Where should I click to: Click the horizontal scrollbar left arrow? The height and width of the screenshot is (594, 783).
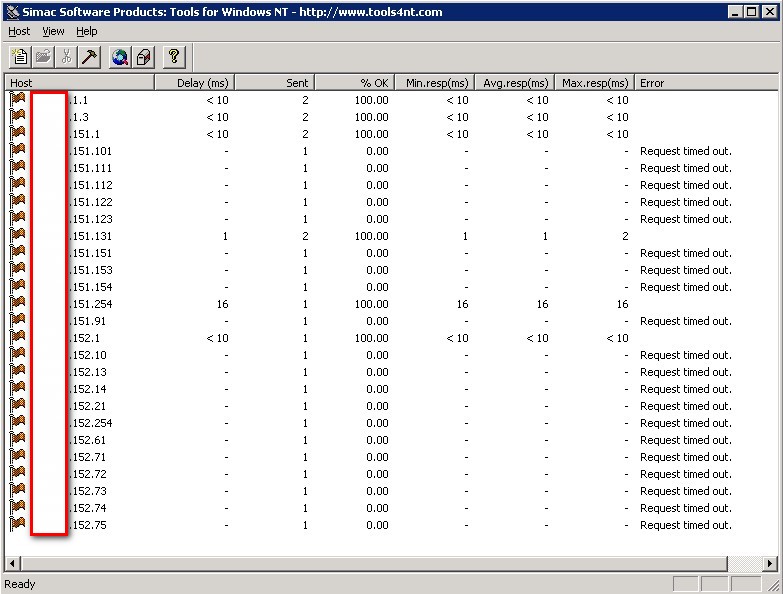pyautogui.click(x=13, y=564)
